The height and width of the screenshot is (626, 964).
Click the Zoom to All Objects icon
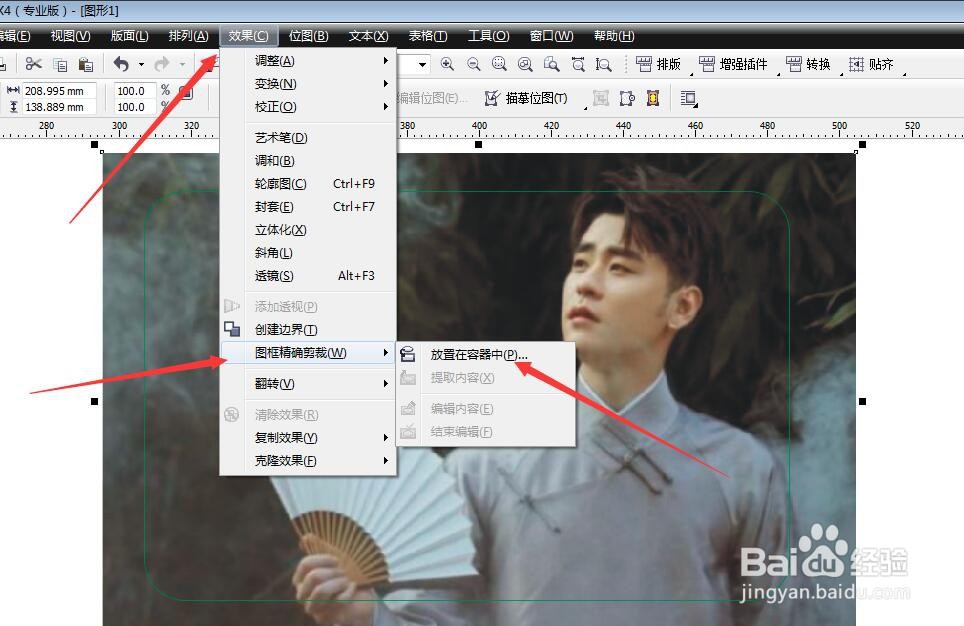pos(525,64)
